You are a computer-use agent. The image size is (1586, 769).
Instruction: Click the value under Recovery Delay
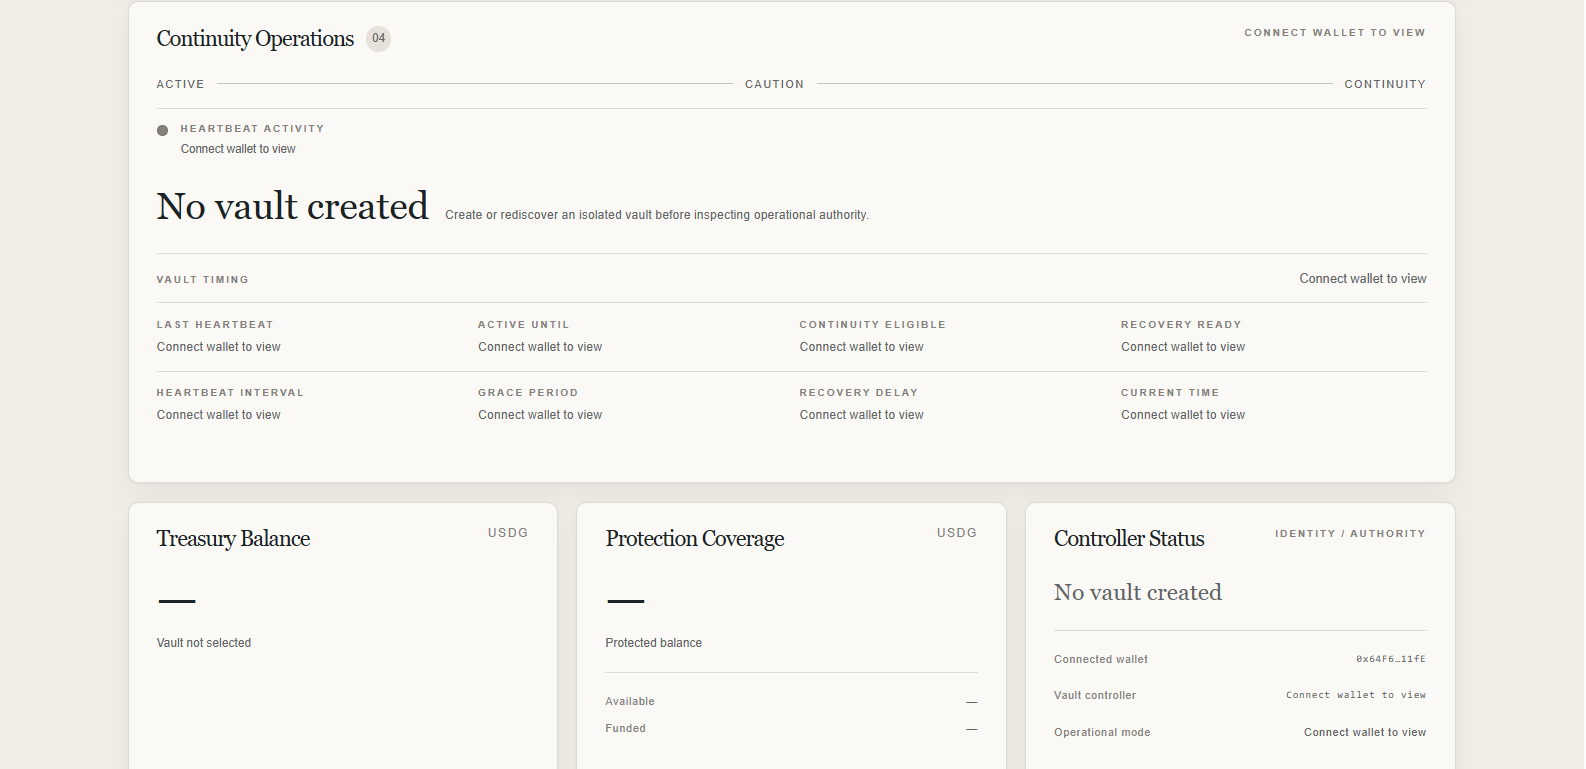pos(862,415)
